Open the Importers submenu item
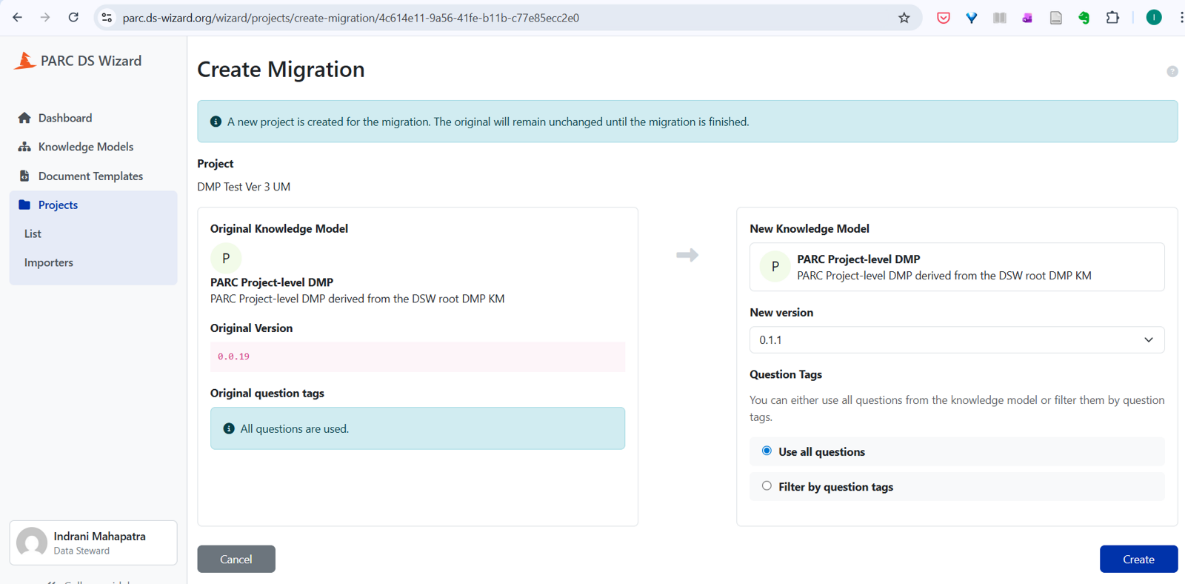The height and width of the screenshot is (584, 1185). tap(48, 263)
